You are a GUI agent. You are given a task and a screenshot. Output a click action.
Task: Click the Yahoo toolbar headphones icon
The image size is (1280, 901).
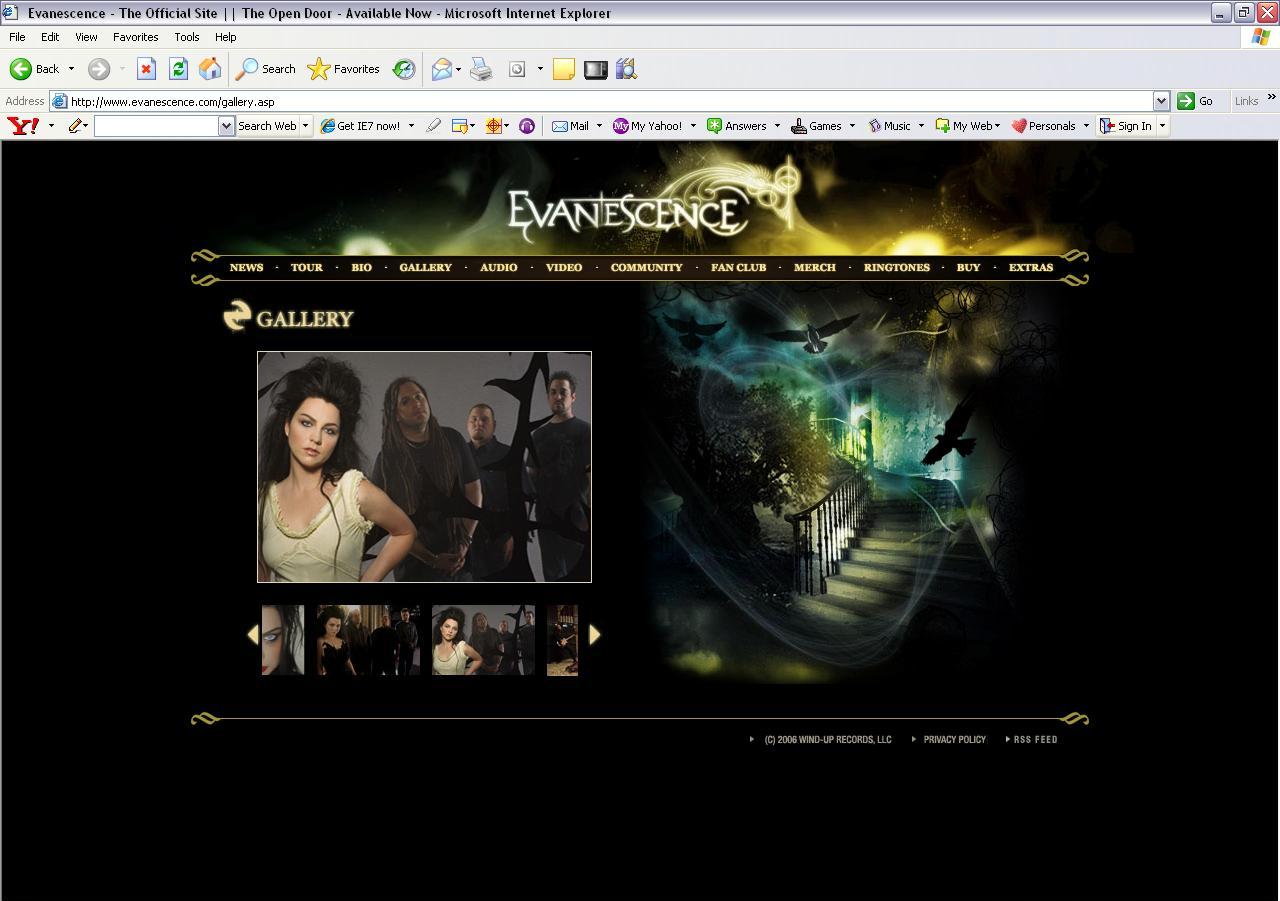pos(527,126)
